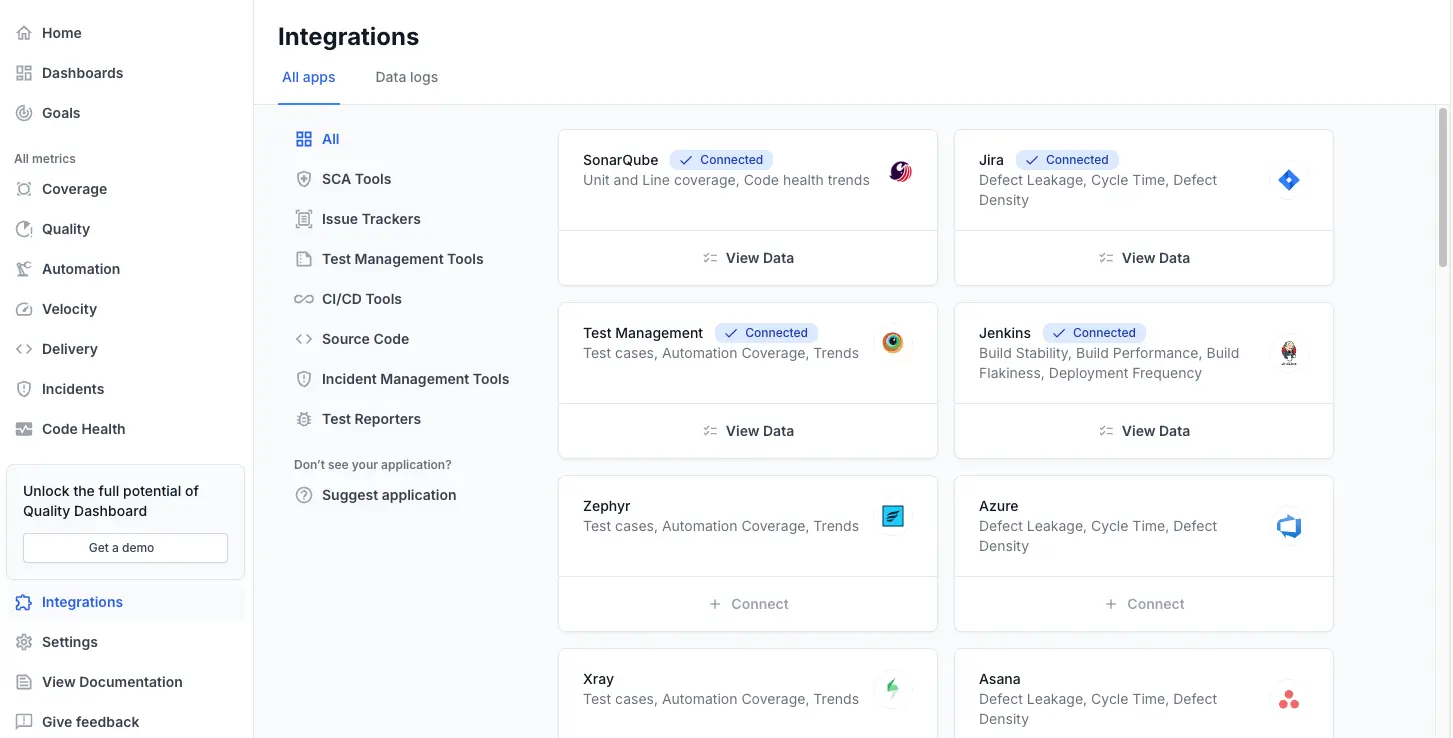Screen dimensions: 1453x738
Task: Select the Jira diamond logo icon
Action: click(1288, 180)
